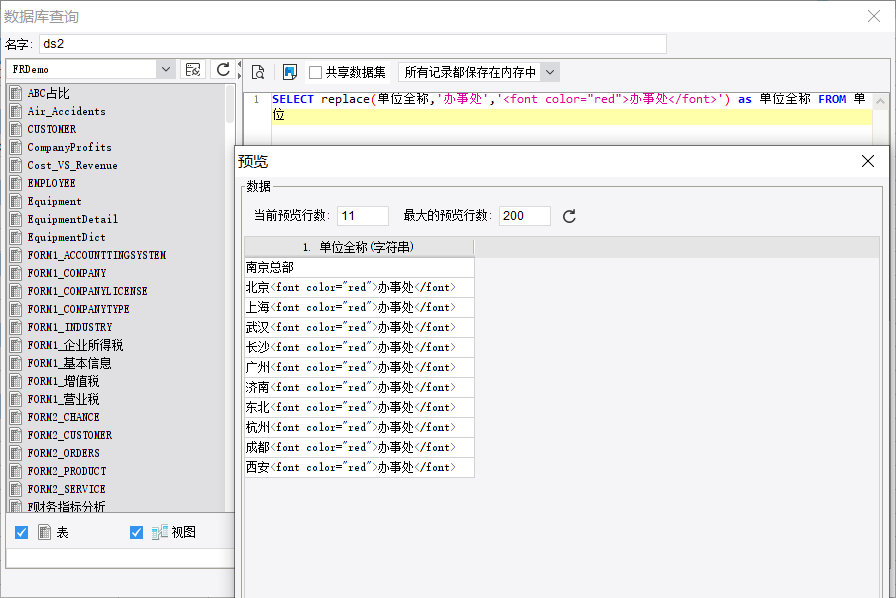Select the 财务指标分析 table
This screenshot has height=598, width=896.
pyautogui.click(x=117, y=506)
